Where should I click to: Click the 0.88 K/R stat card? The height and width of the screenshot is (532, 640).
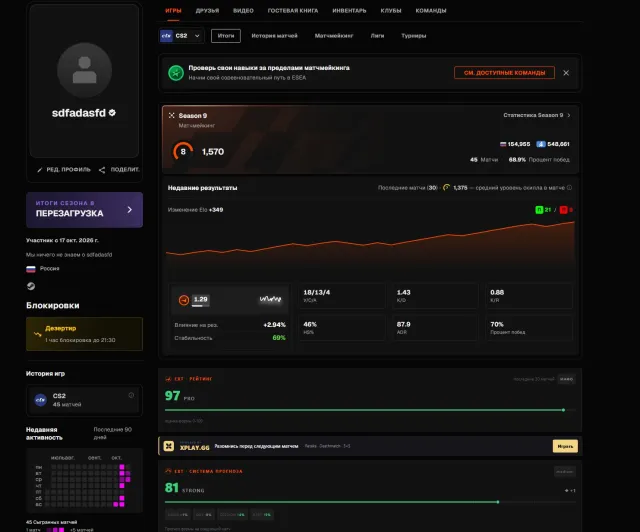[x=529, y=296]
